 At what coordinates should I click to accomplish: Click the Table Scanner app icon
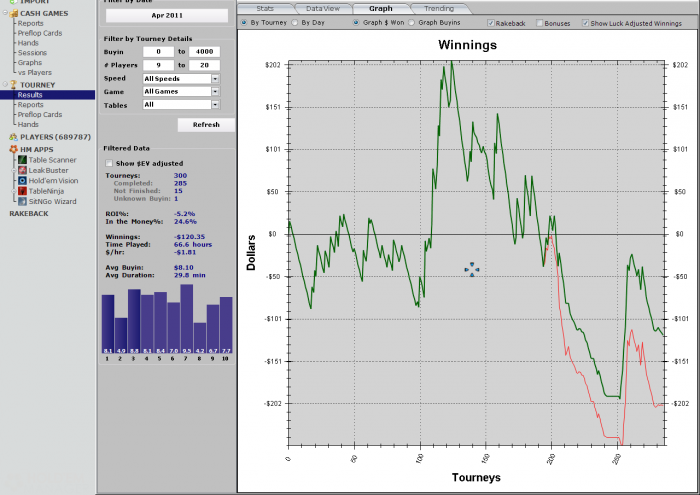coord(22,160)
